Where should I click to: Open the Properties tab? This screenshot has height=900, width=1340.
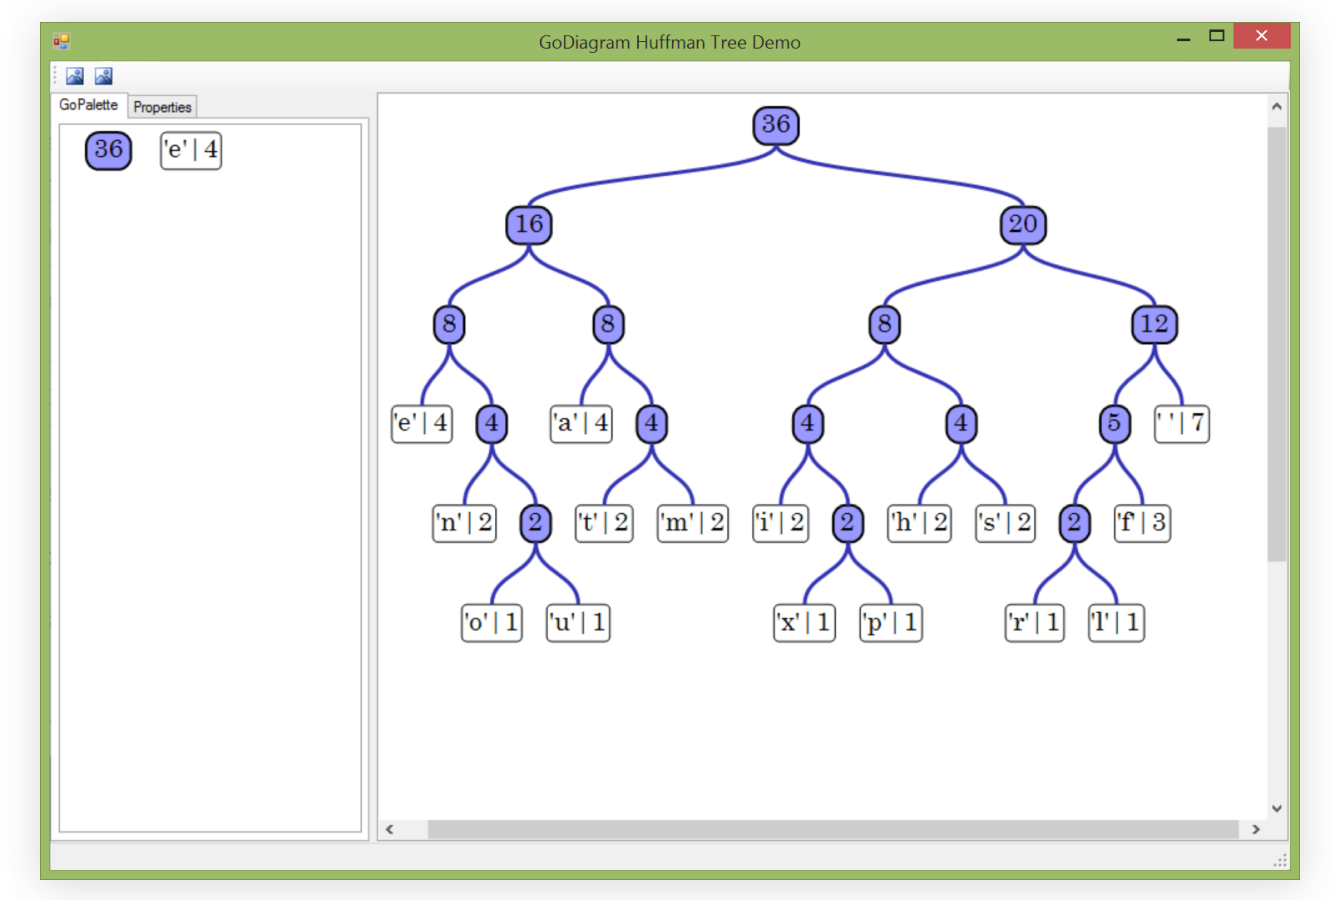162,107
